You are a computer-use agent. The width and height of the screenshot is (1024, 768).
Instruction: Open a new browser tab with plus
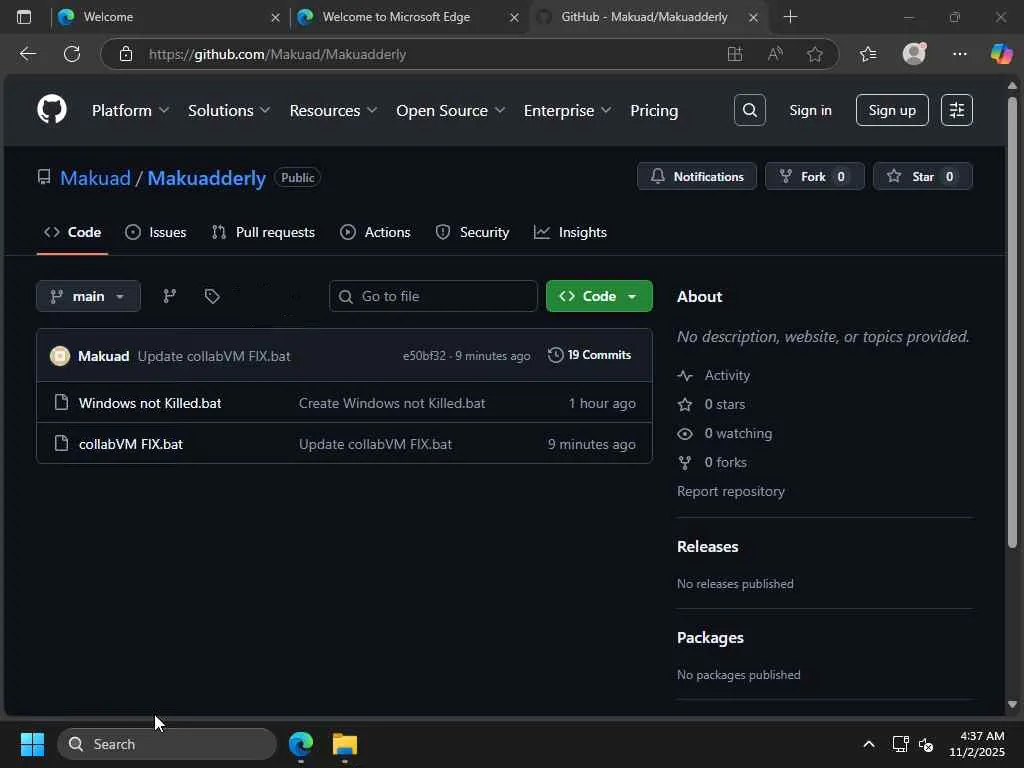(790, 17)
